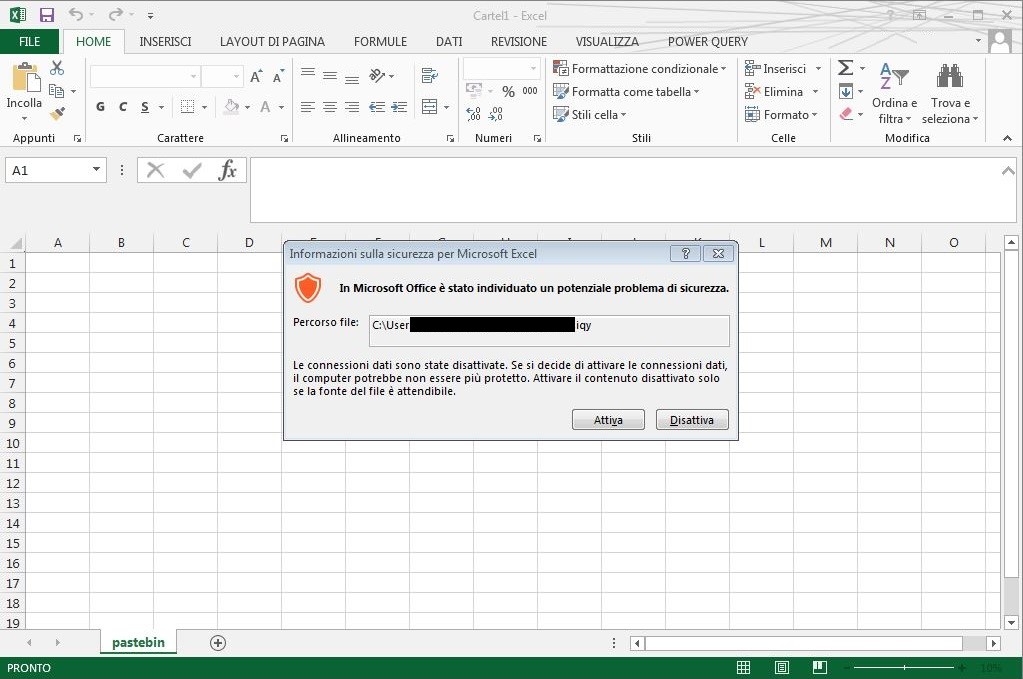Toggle bold (G) formatting

(x=100, y=107)
